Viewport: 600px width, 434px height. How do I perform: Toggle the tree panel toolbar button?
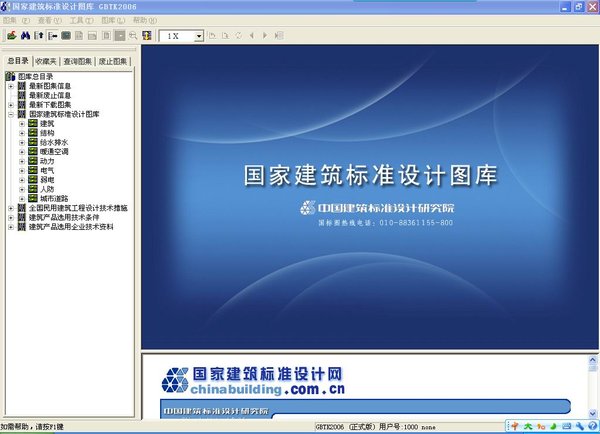point(52,36)
